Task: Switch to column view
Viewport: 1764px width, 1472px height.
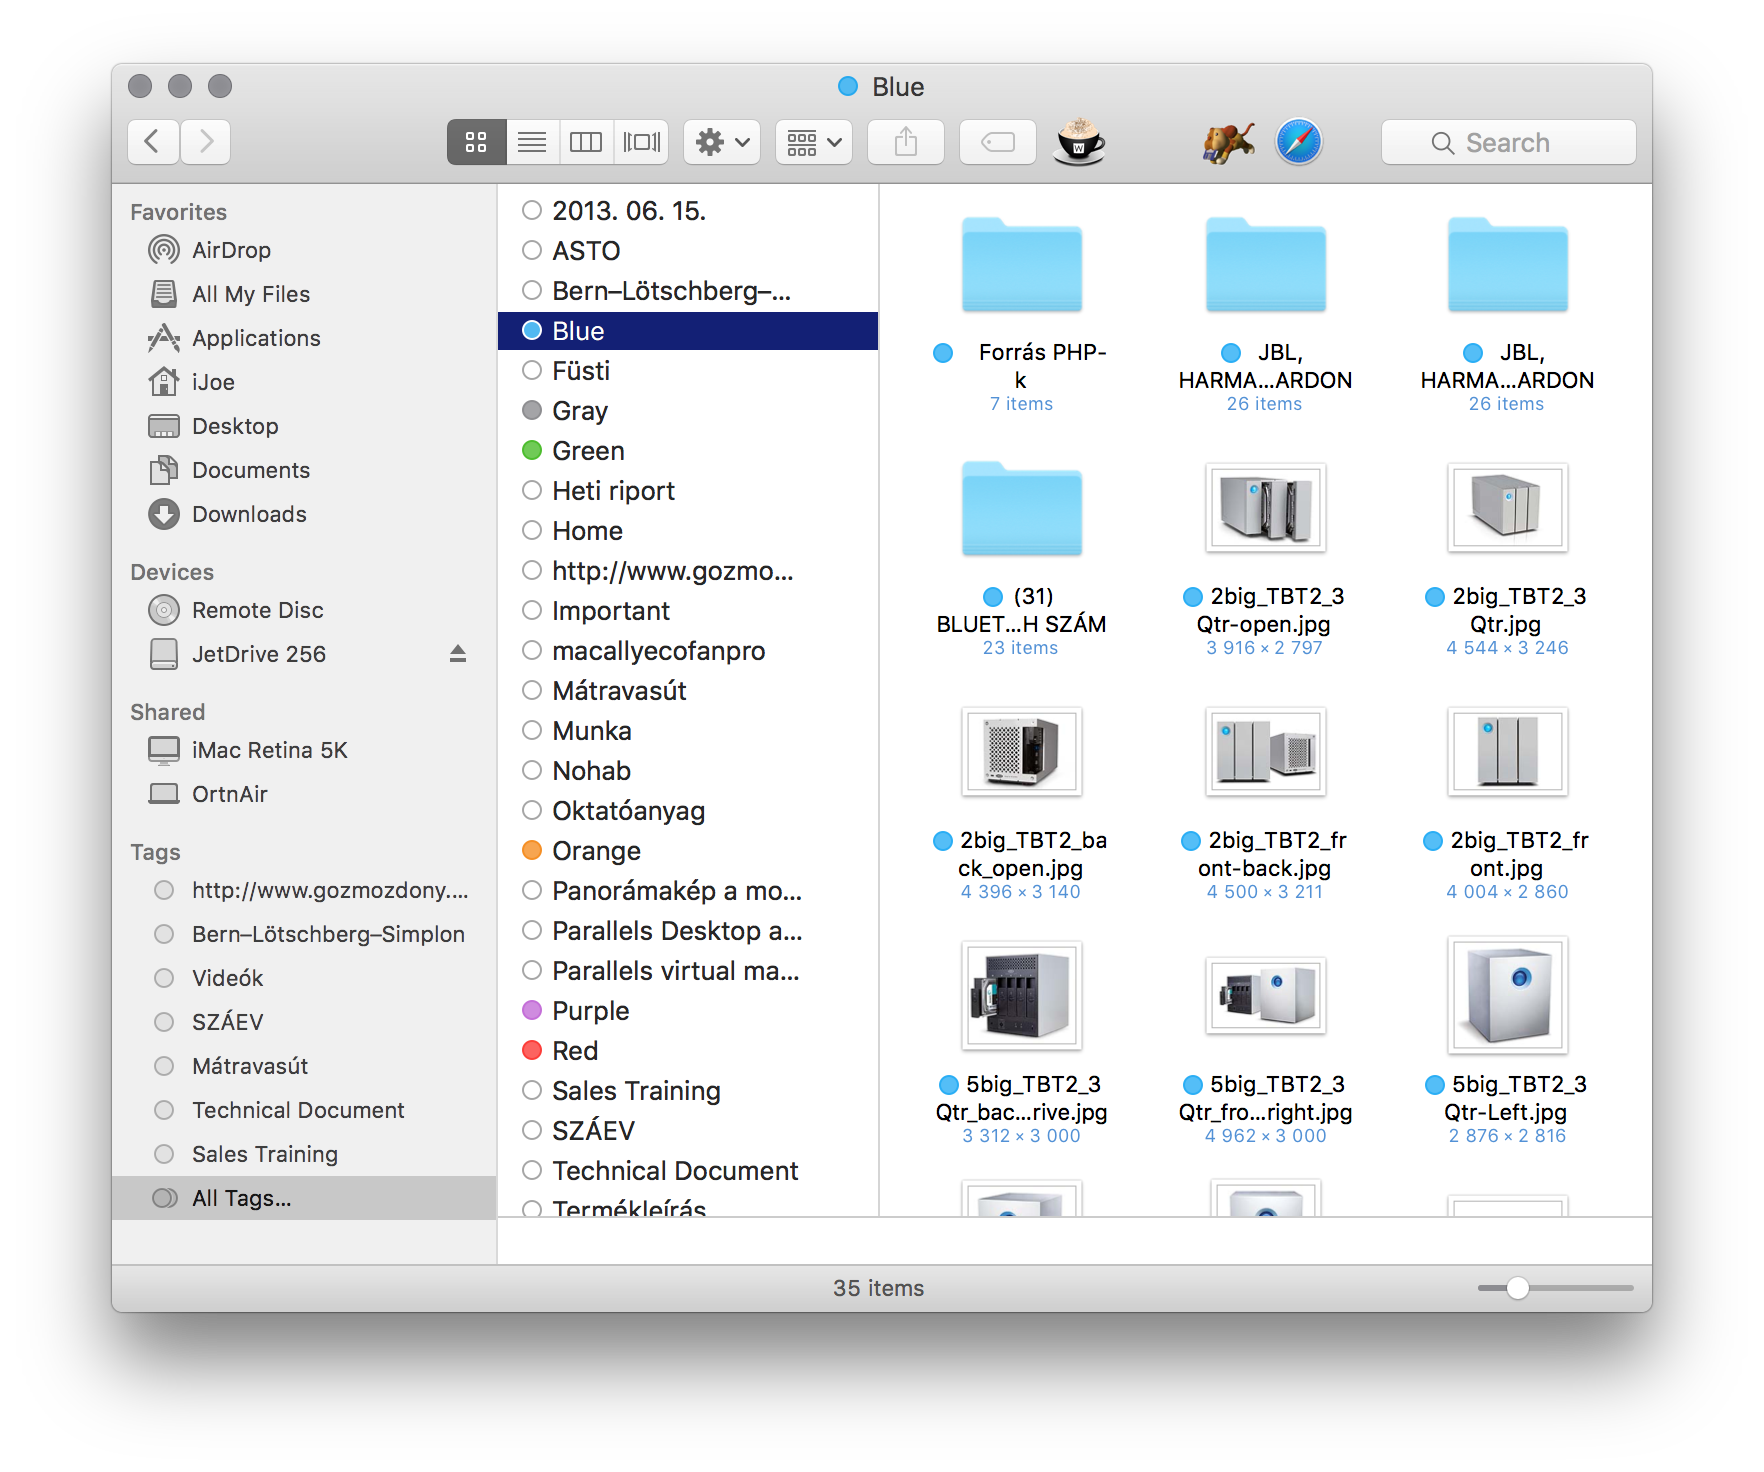Action: coord(586,142)
